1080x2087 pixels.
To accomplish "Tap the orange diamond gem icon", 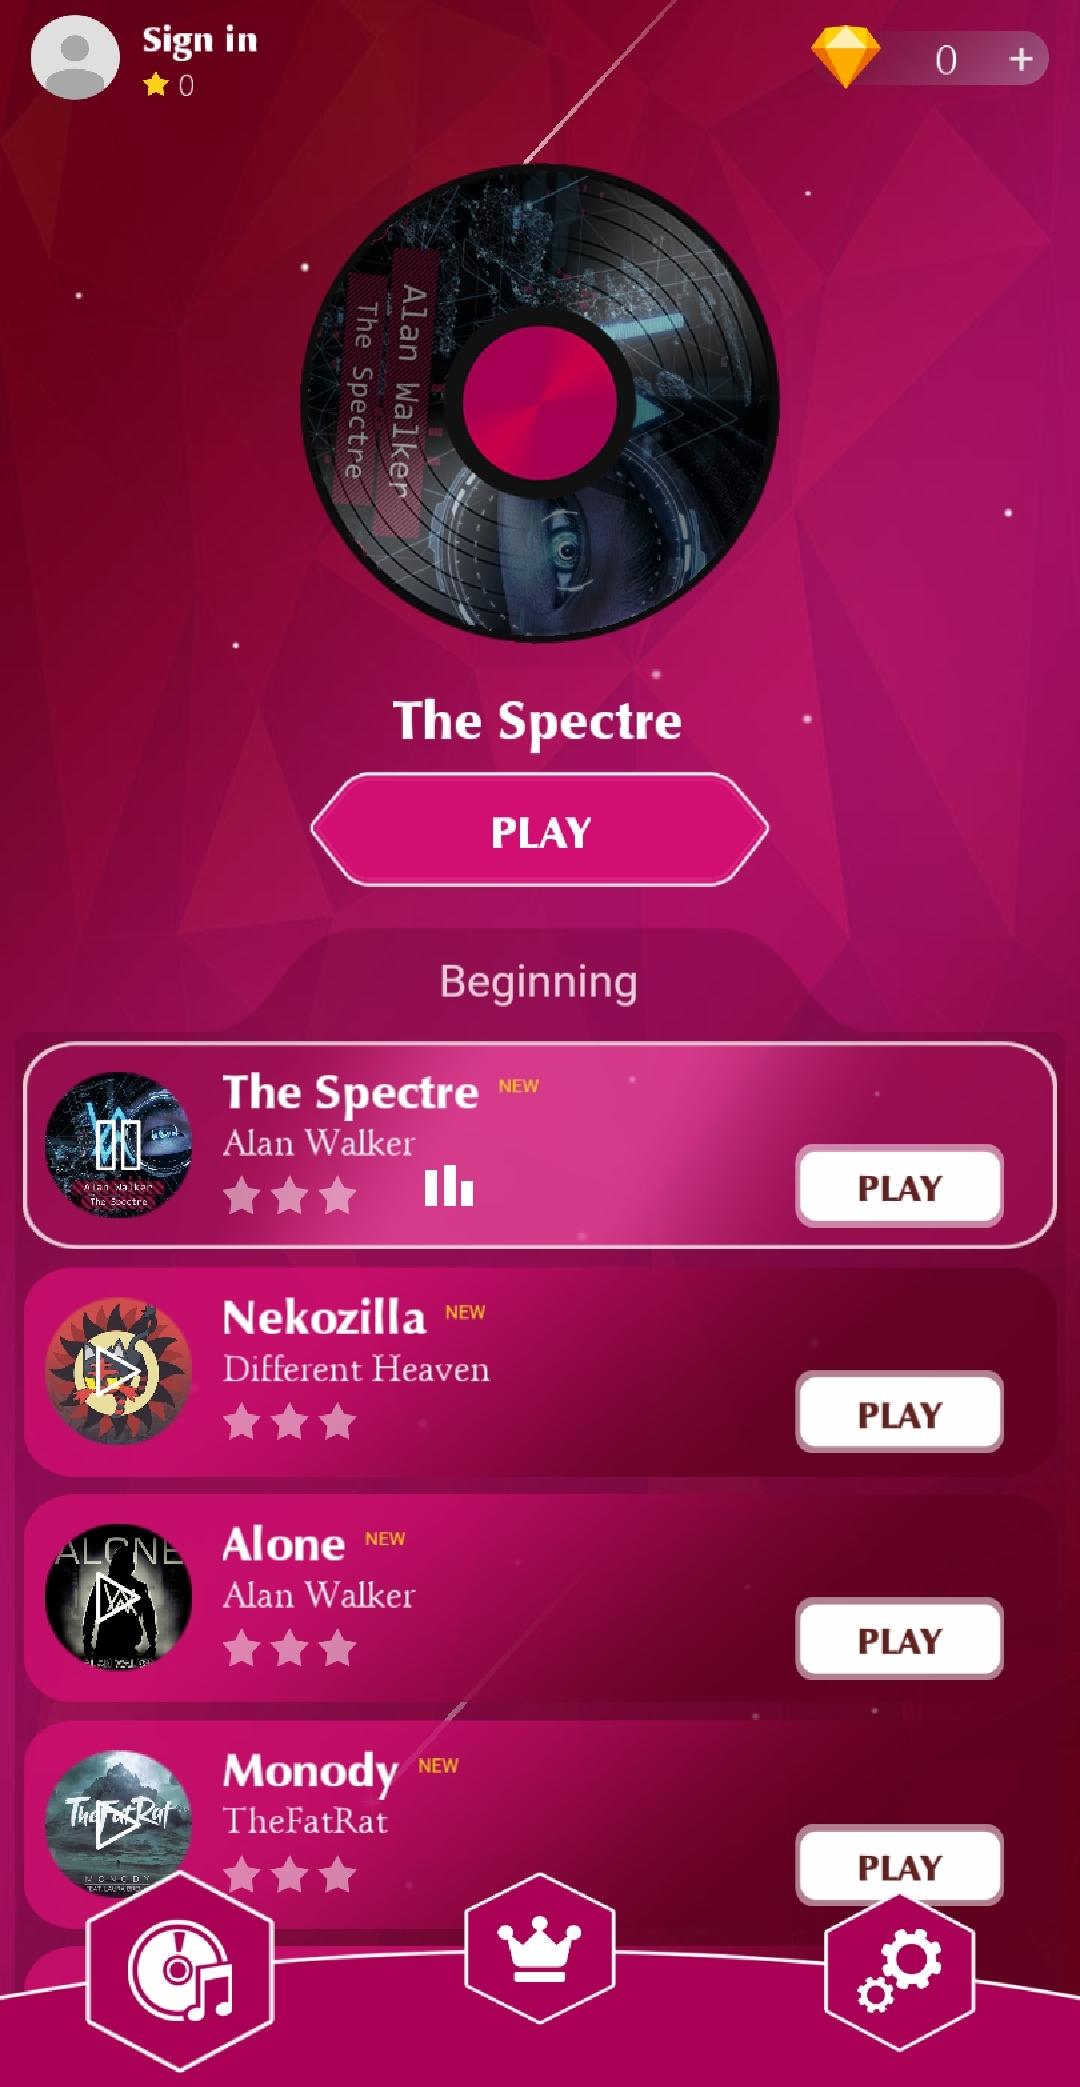I will pos(845,58).
